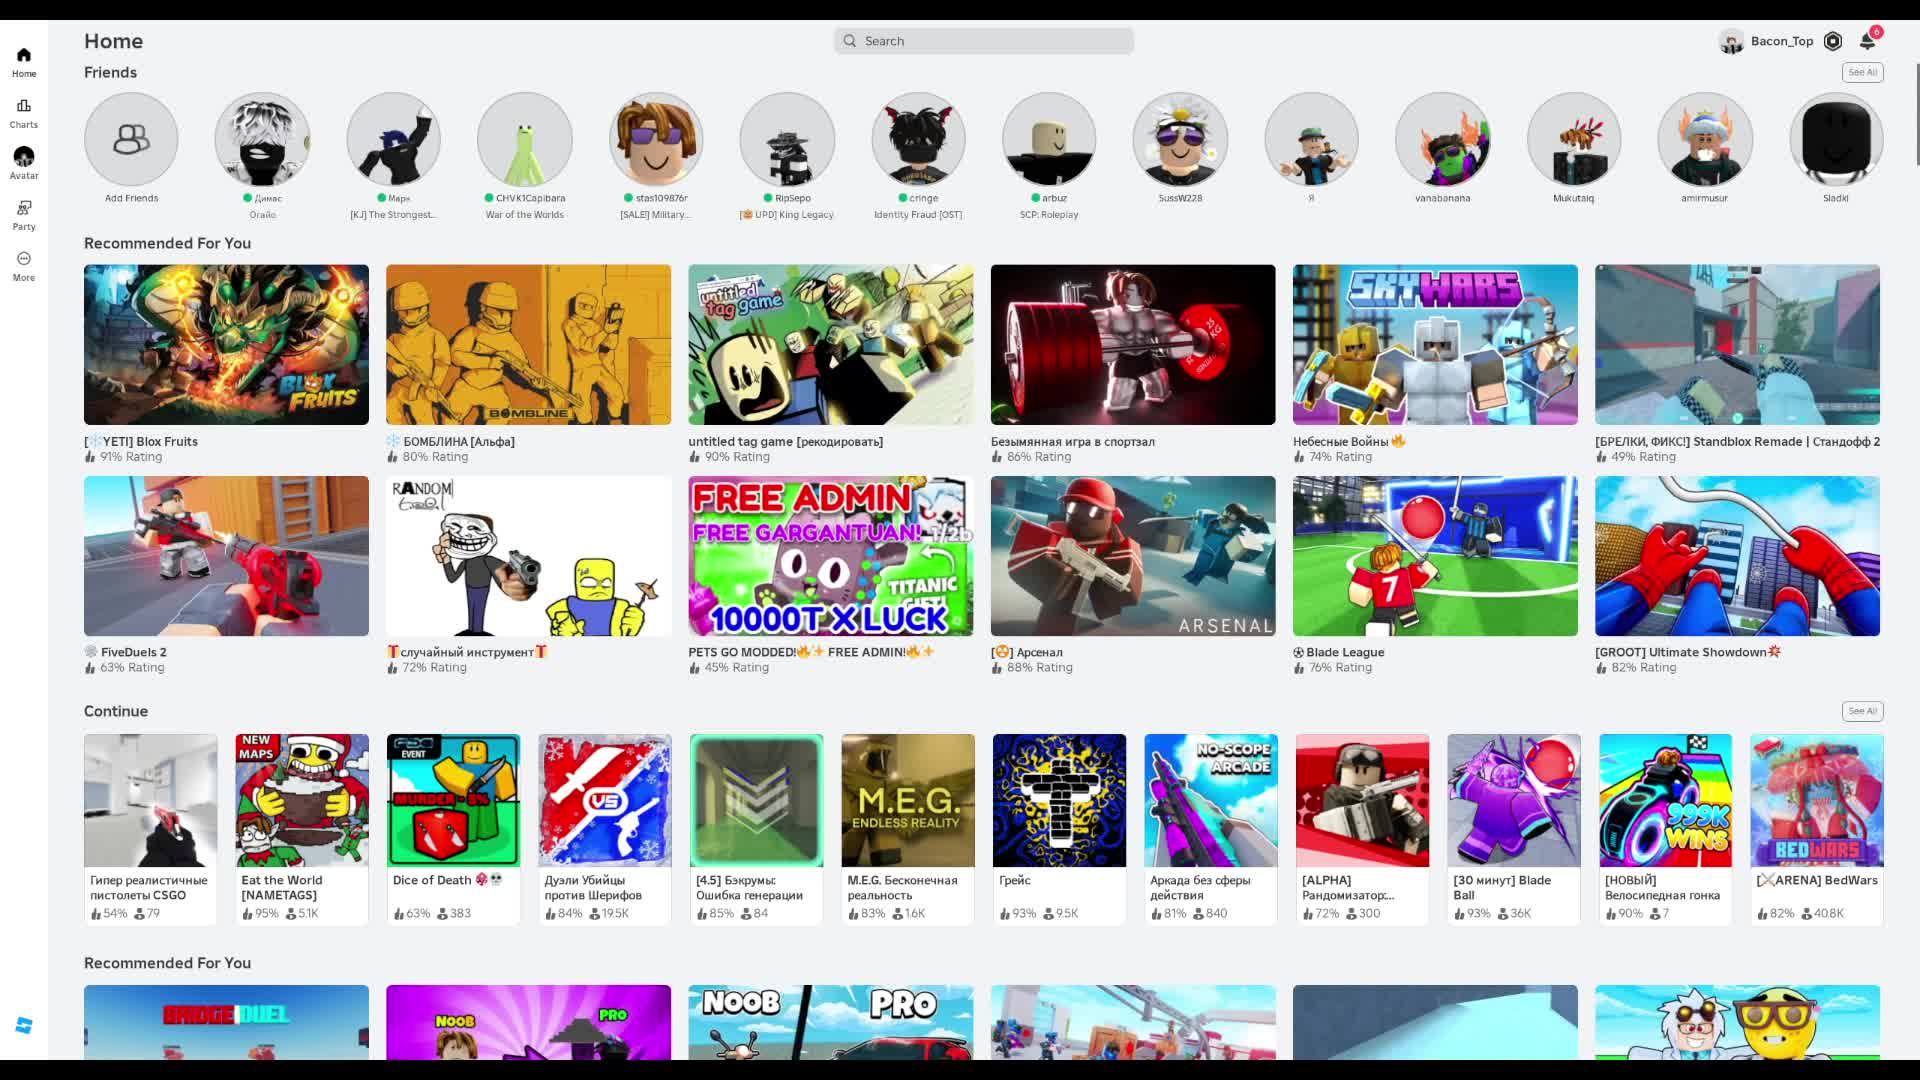Open Dice of Death in Continue

point(453,801)
